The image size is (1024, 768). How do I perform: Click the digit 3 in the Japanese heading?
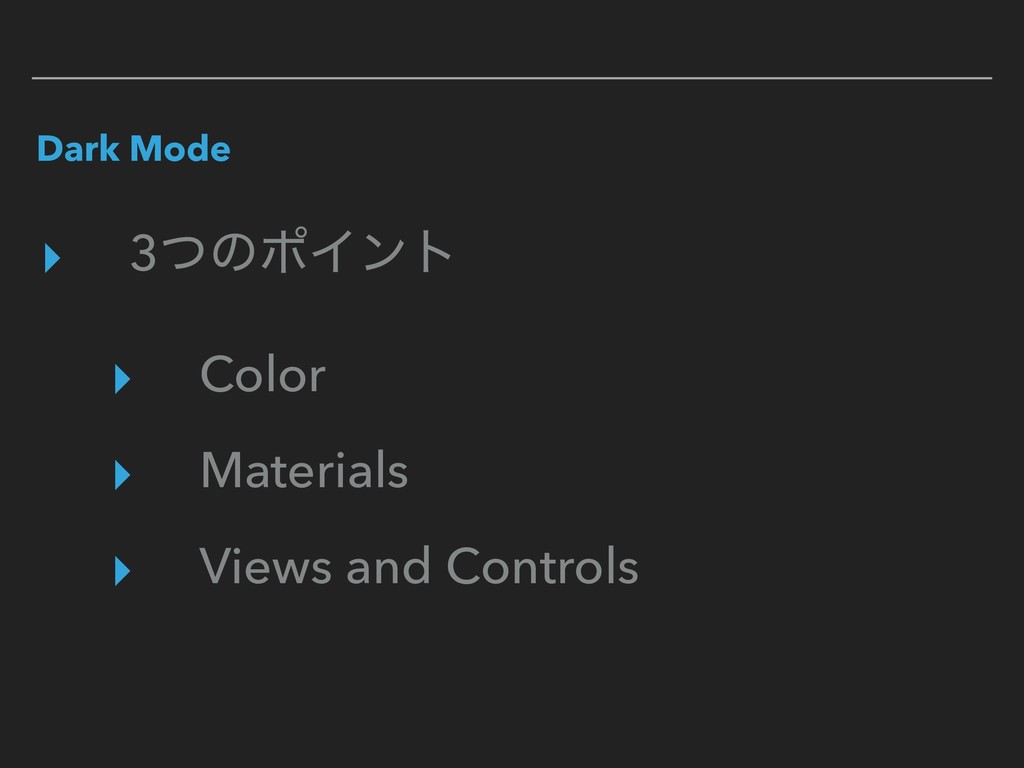click(x=143, y=253)
